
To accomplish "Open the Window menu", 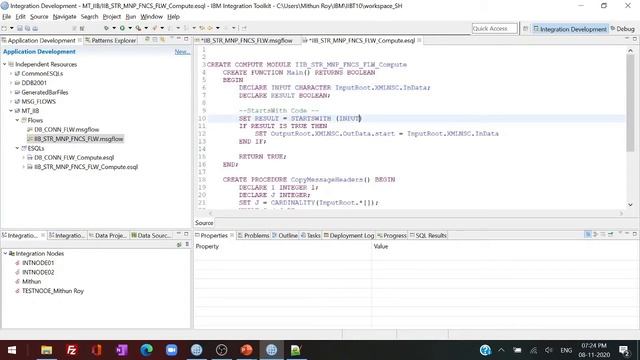I will (151, 17).
